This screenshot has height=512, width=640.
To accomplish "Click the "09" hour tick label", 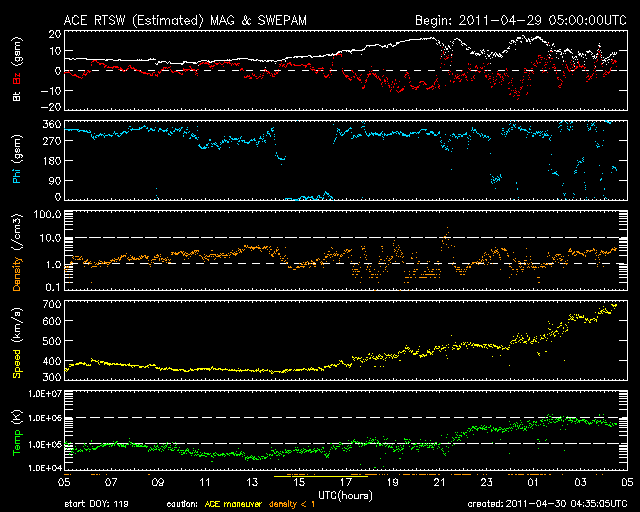I will [158, 482].
